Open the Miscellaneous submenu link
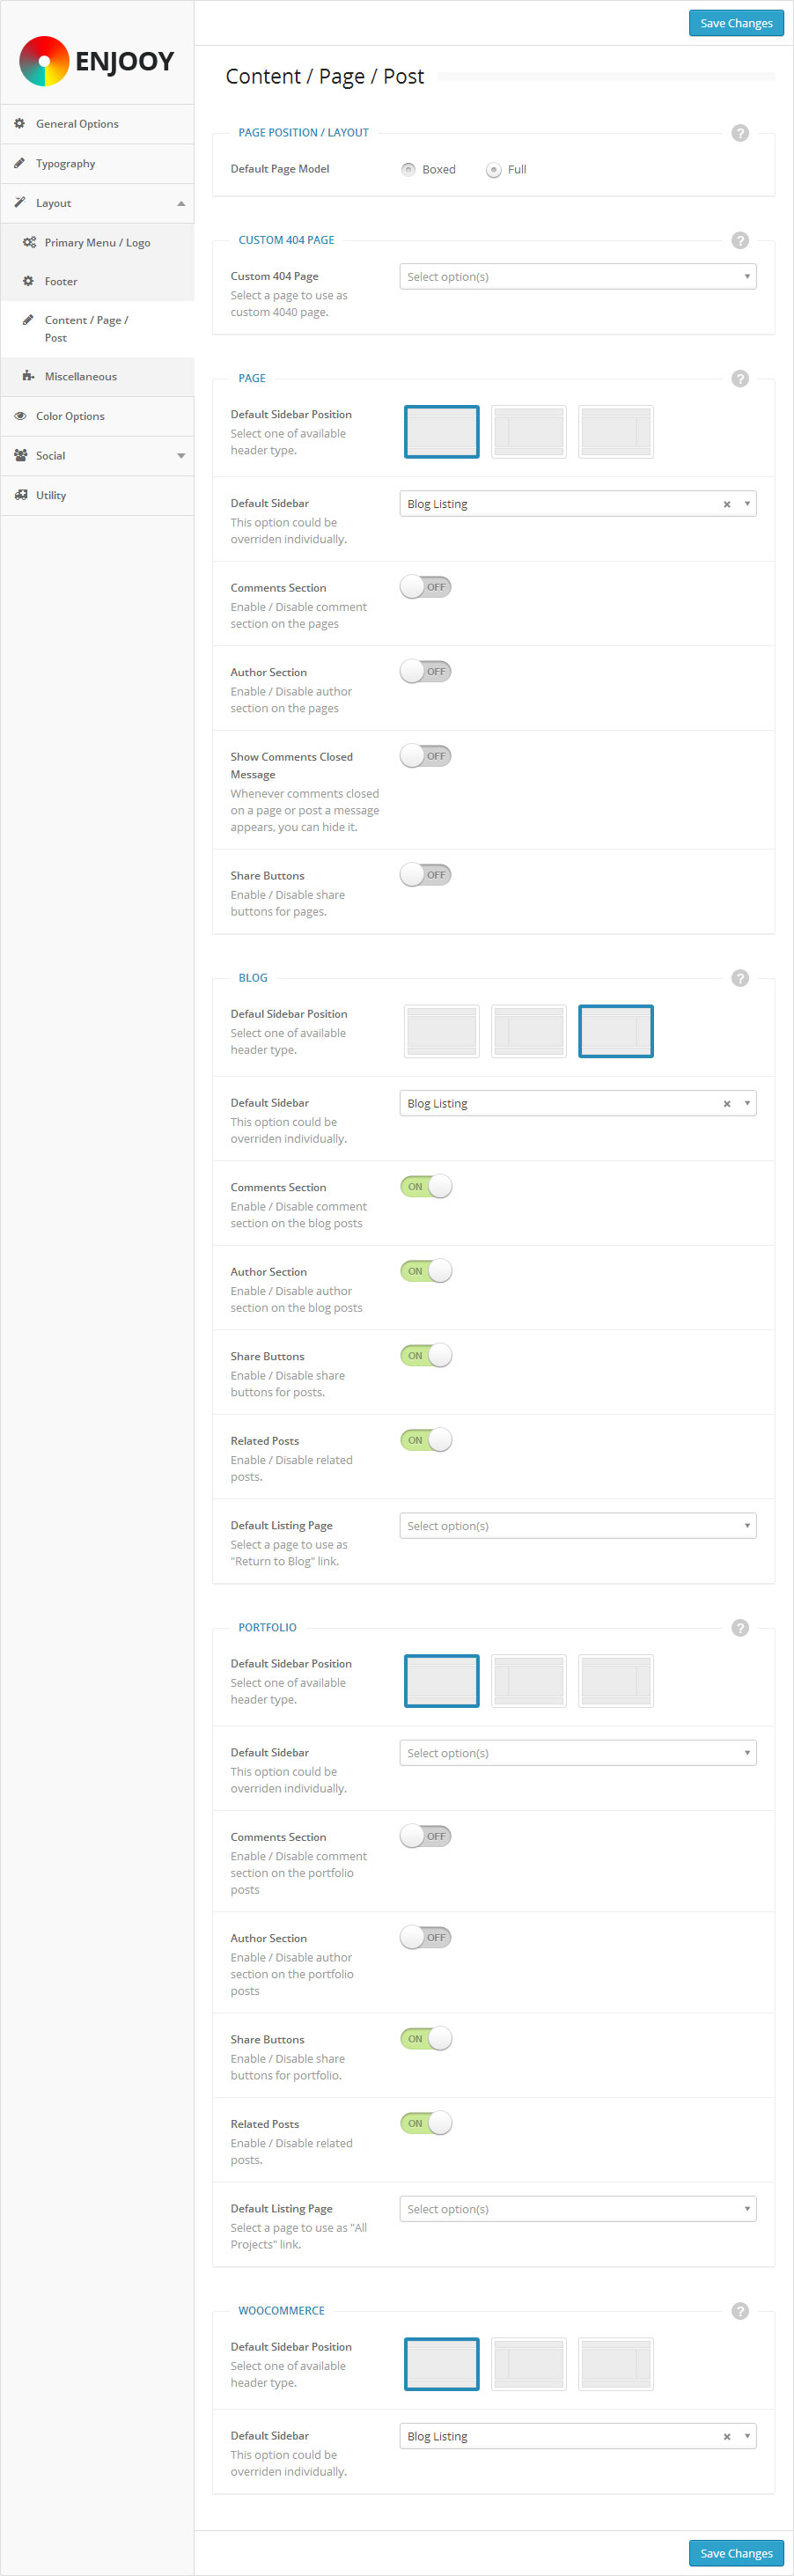794x2576 pixels. coord(80,377)
